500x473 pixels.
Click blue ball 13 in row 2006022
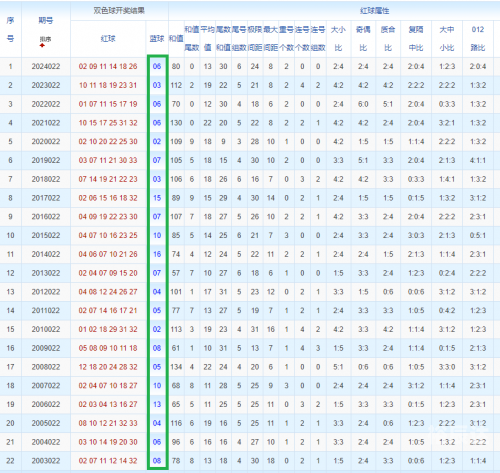tap(157, 404)
